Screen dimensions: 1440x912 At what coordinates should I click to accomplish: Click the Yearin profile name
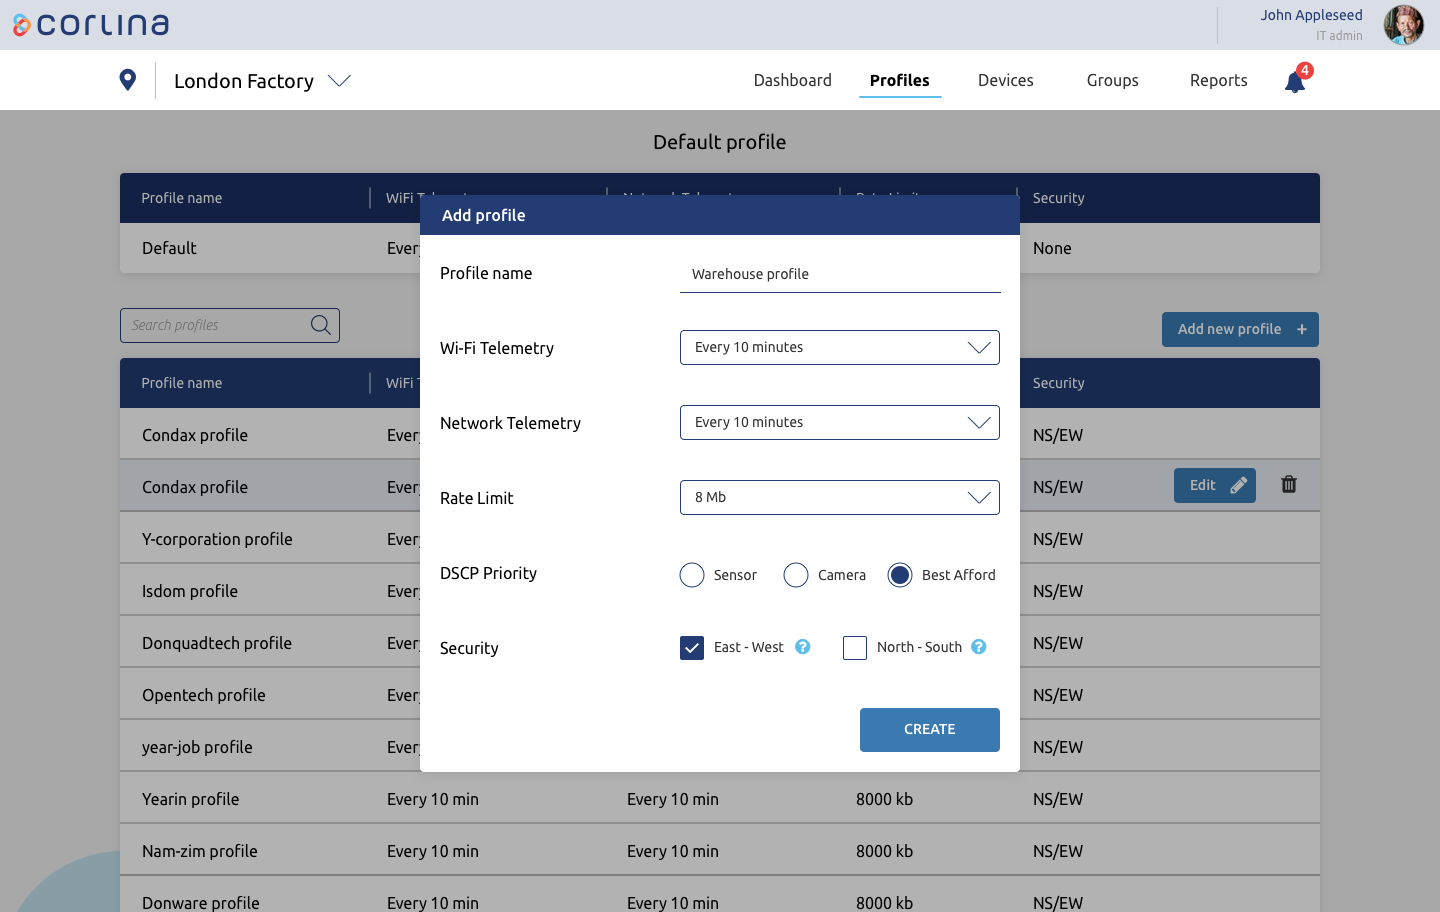pyautogui.click(x=191, y=799)
